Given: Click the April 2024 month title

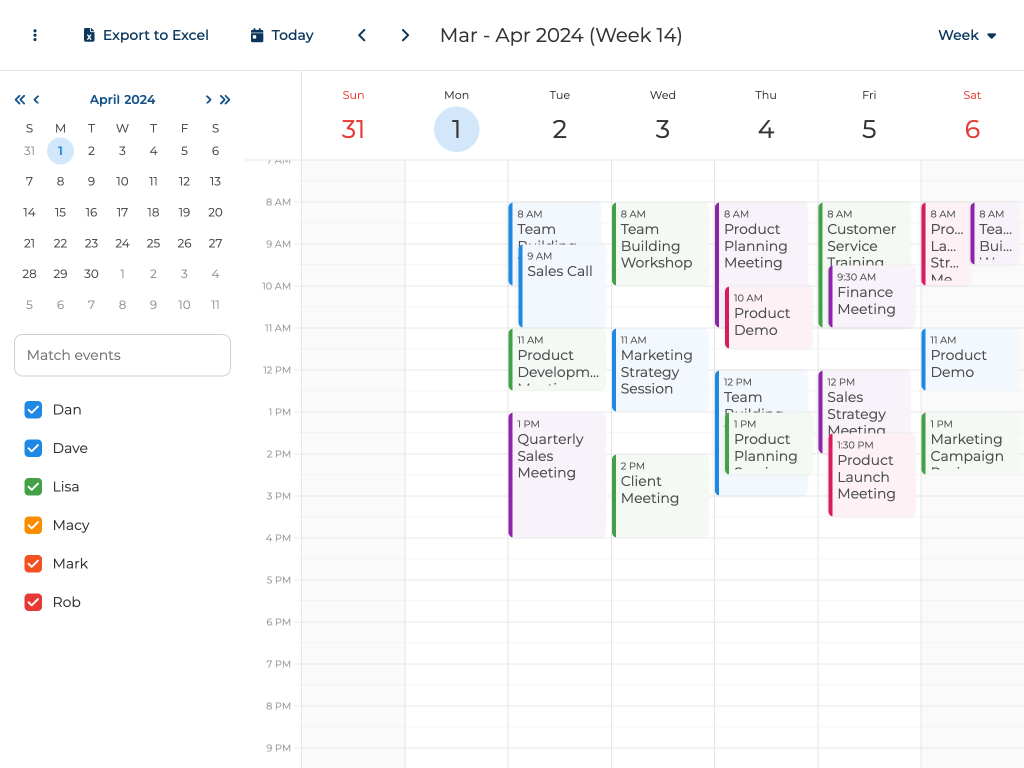Looking at the screenshot, I should coord(122,99).
